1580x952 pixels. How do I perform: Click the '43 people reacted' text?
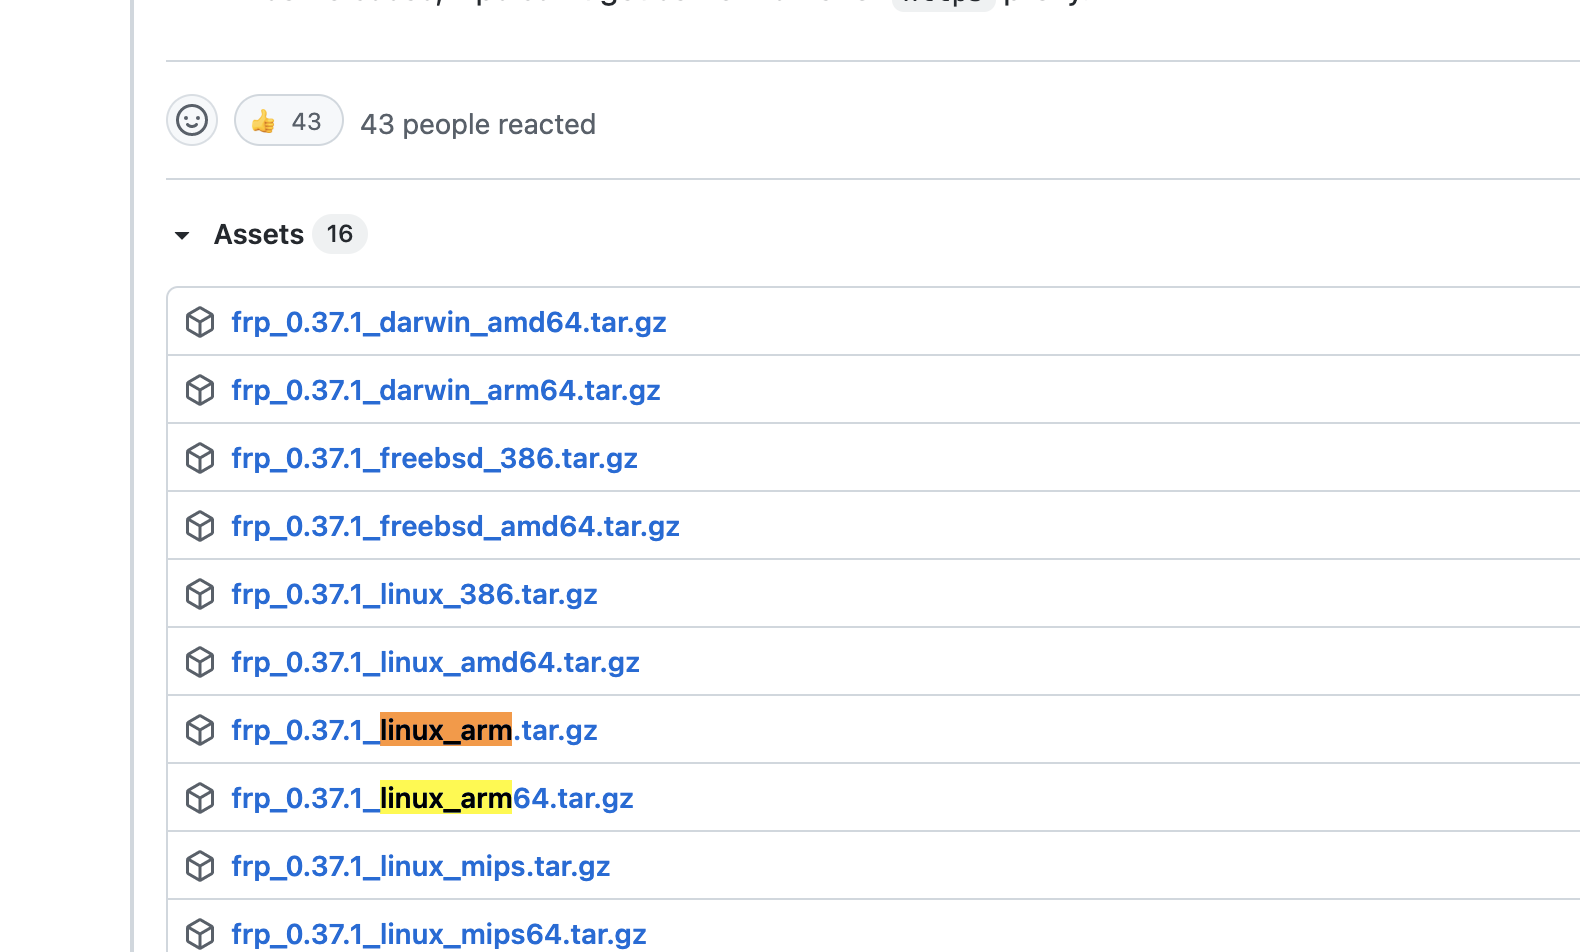(x=478, y=124)
